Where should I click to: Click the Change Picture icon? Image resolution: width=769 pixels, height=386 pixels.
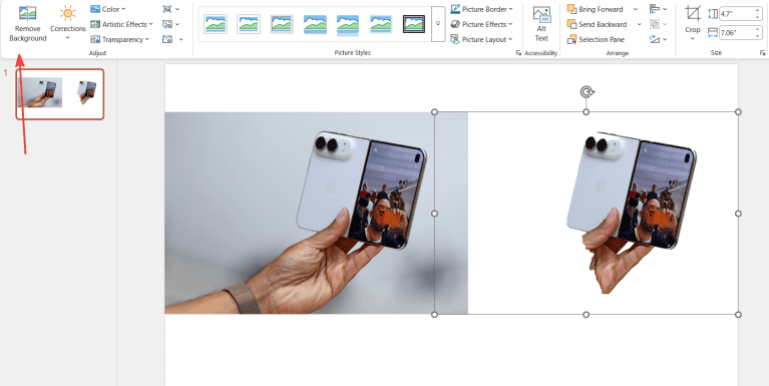point(167,24)
